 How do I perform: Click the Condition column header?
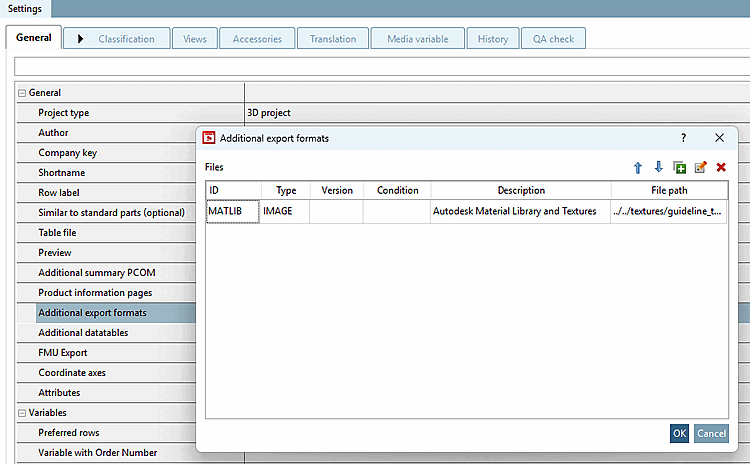pyautogui.click(x=397, y=190)
